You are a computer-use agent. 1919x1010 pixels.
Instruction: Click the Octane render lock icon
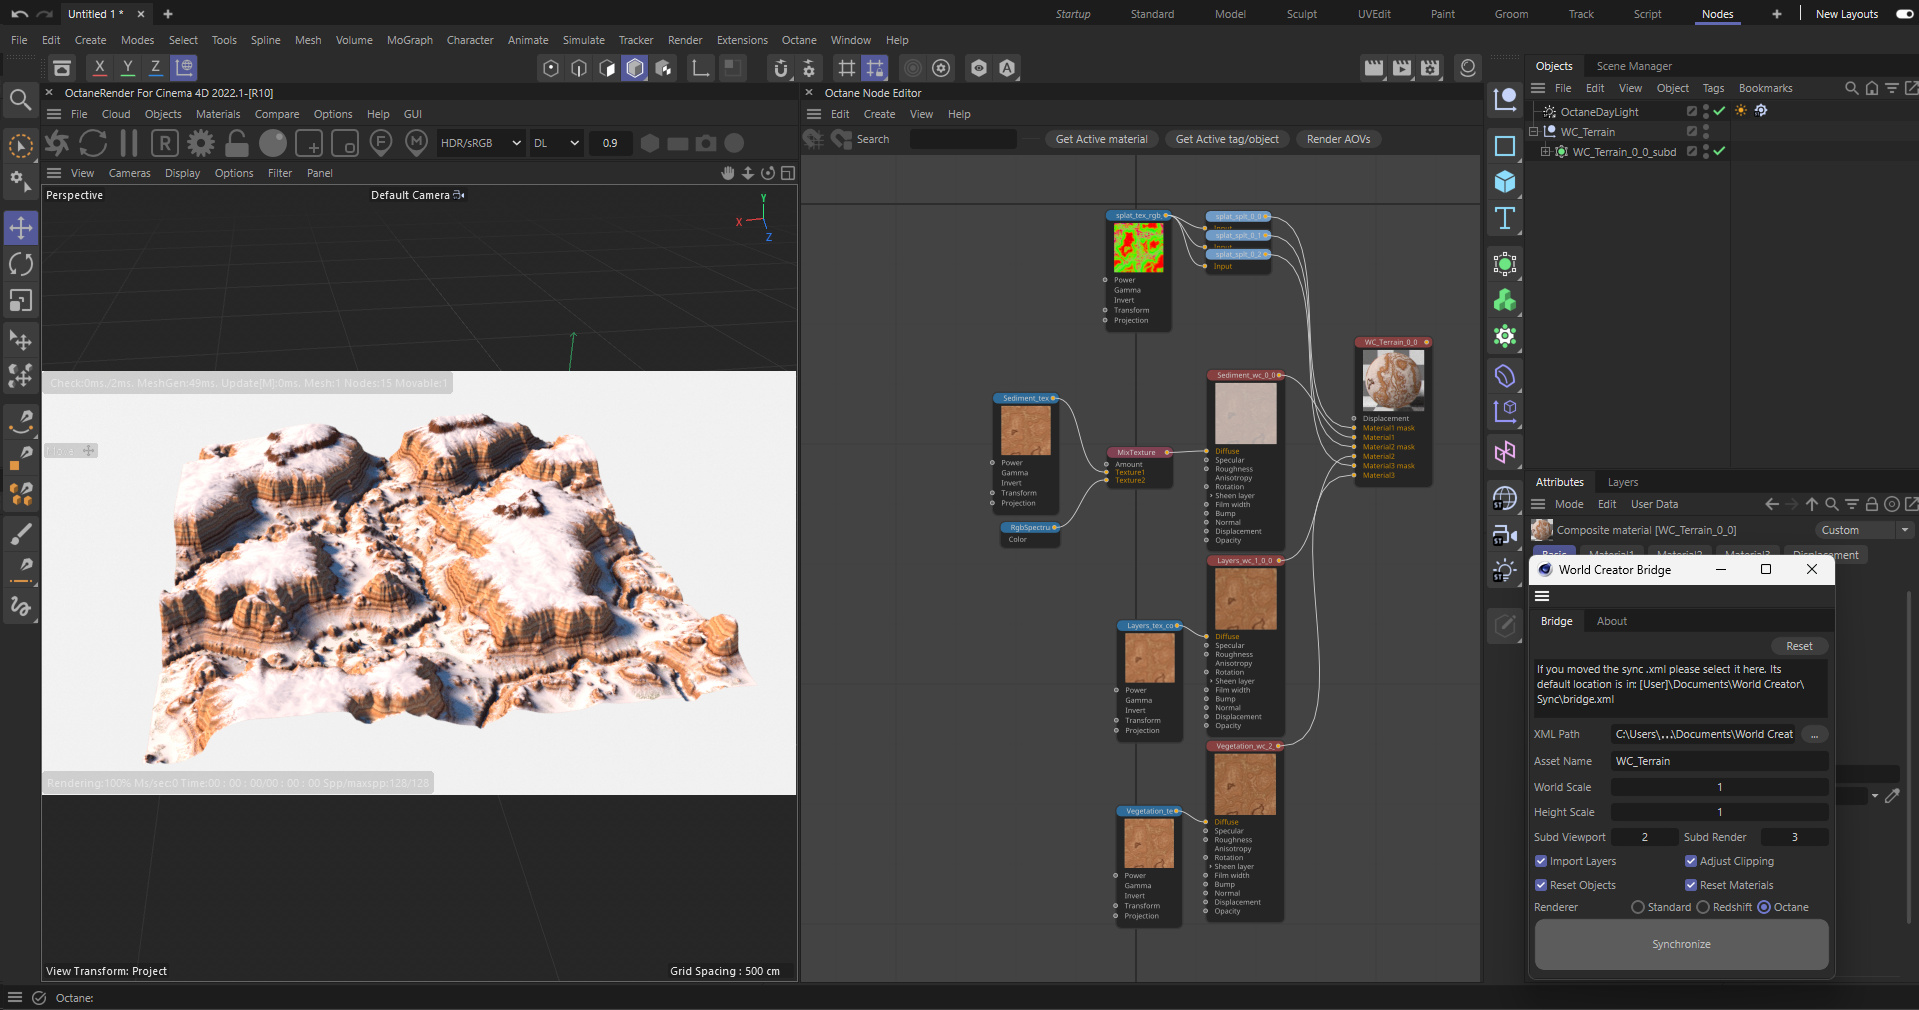(237, 143)
